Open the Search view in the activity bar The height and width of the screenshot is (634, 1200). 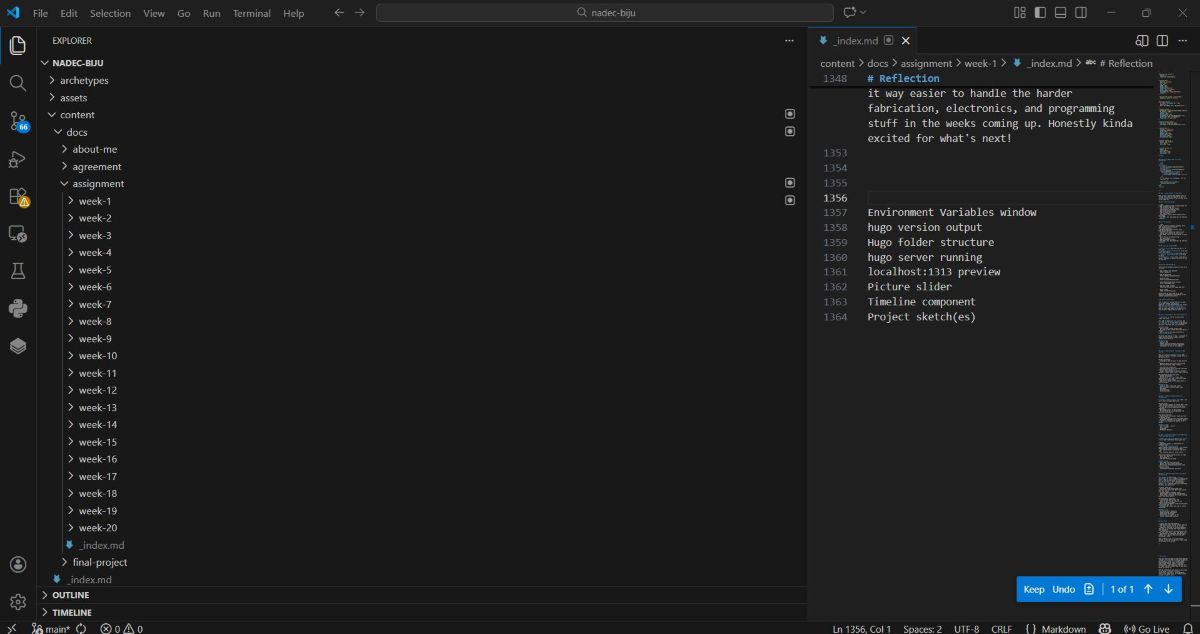click(17, 83)
